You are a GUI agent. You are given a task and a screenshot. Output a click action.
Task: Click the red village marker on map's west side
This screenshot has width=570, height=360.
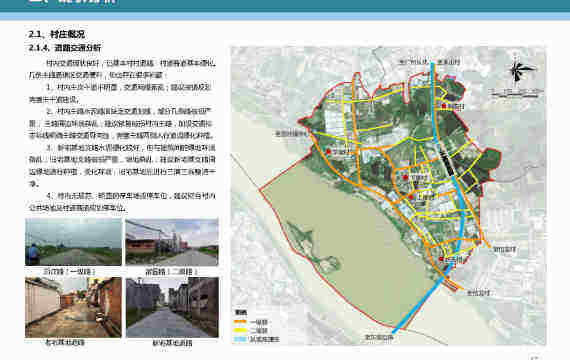coord(328,152)
